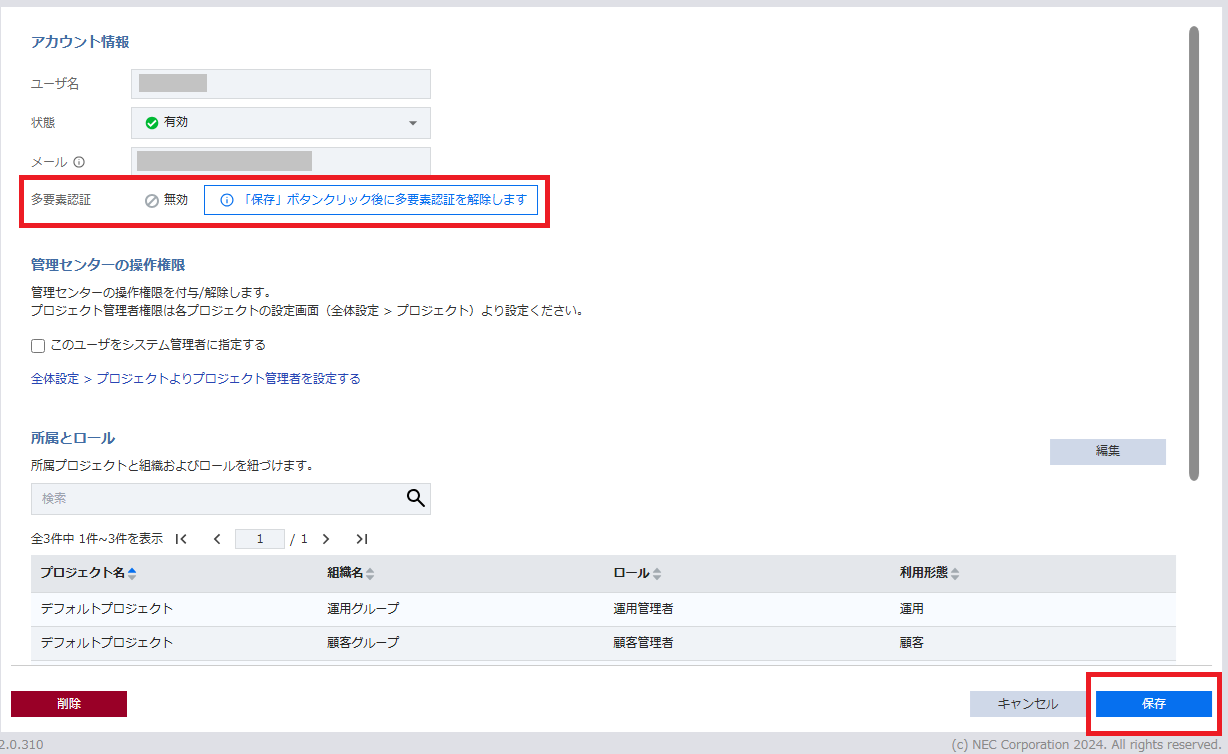Open the プロジェクト管理者を設定する link
Viewport: 1228px width, 754px height.
point(196,379)
